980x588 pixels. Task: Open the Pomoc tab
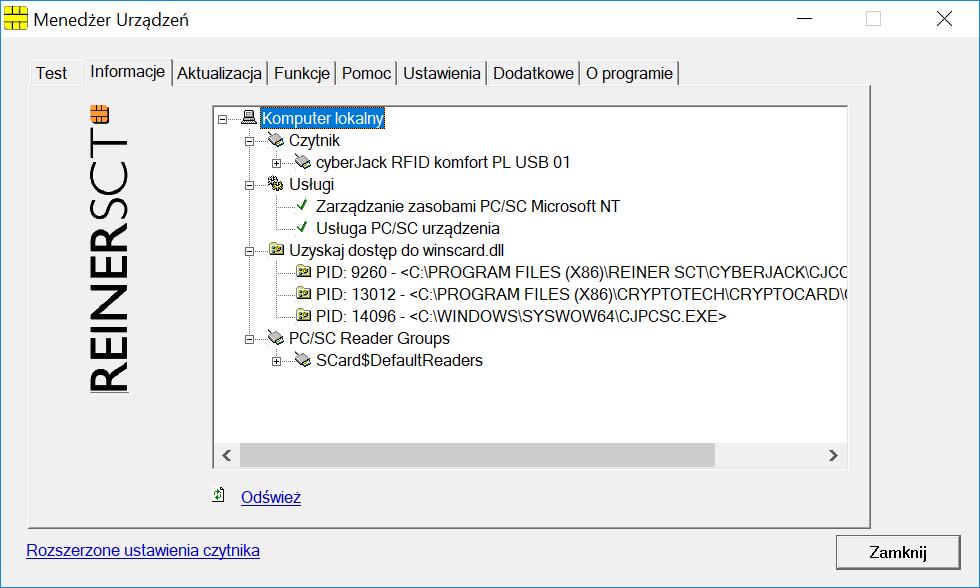pyautogui.click(x=366, y=73)
